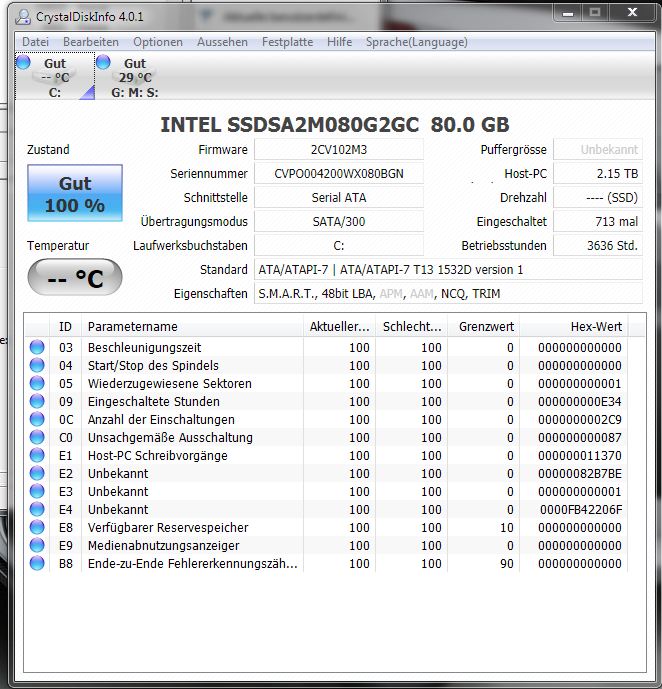Click the Eigenschaften features field
The height and width of the screenshot is (689, 662).
coord(448,294)
